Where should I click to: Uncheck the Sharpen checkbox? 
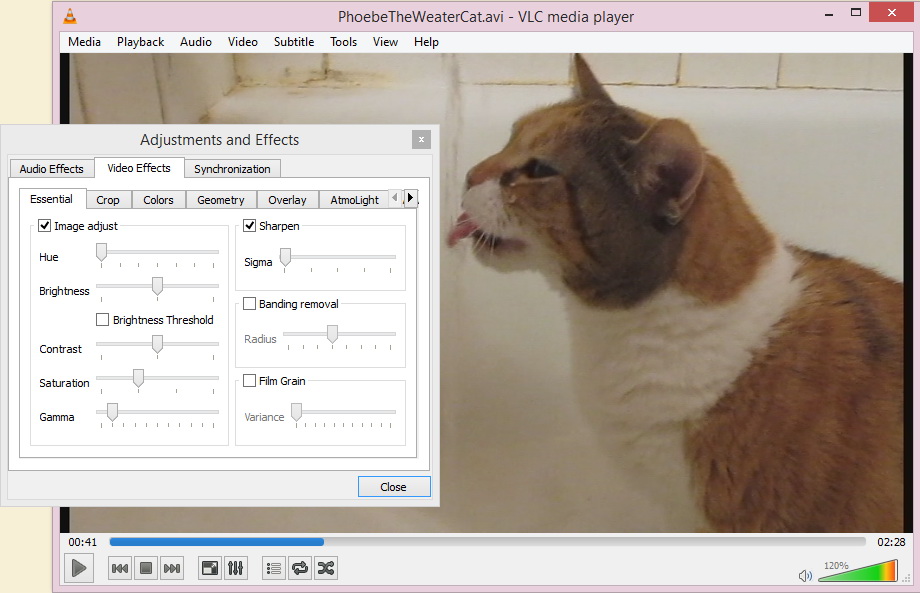[x=249, y=226]
